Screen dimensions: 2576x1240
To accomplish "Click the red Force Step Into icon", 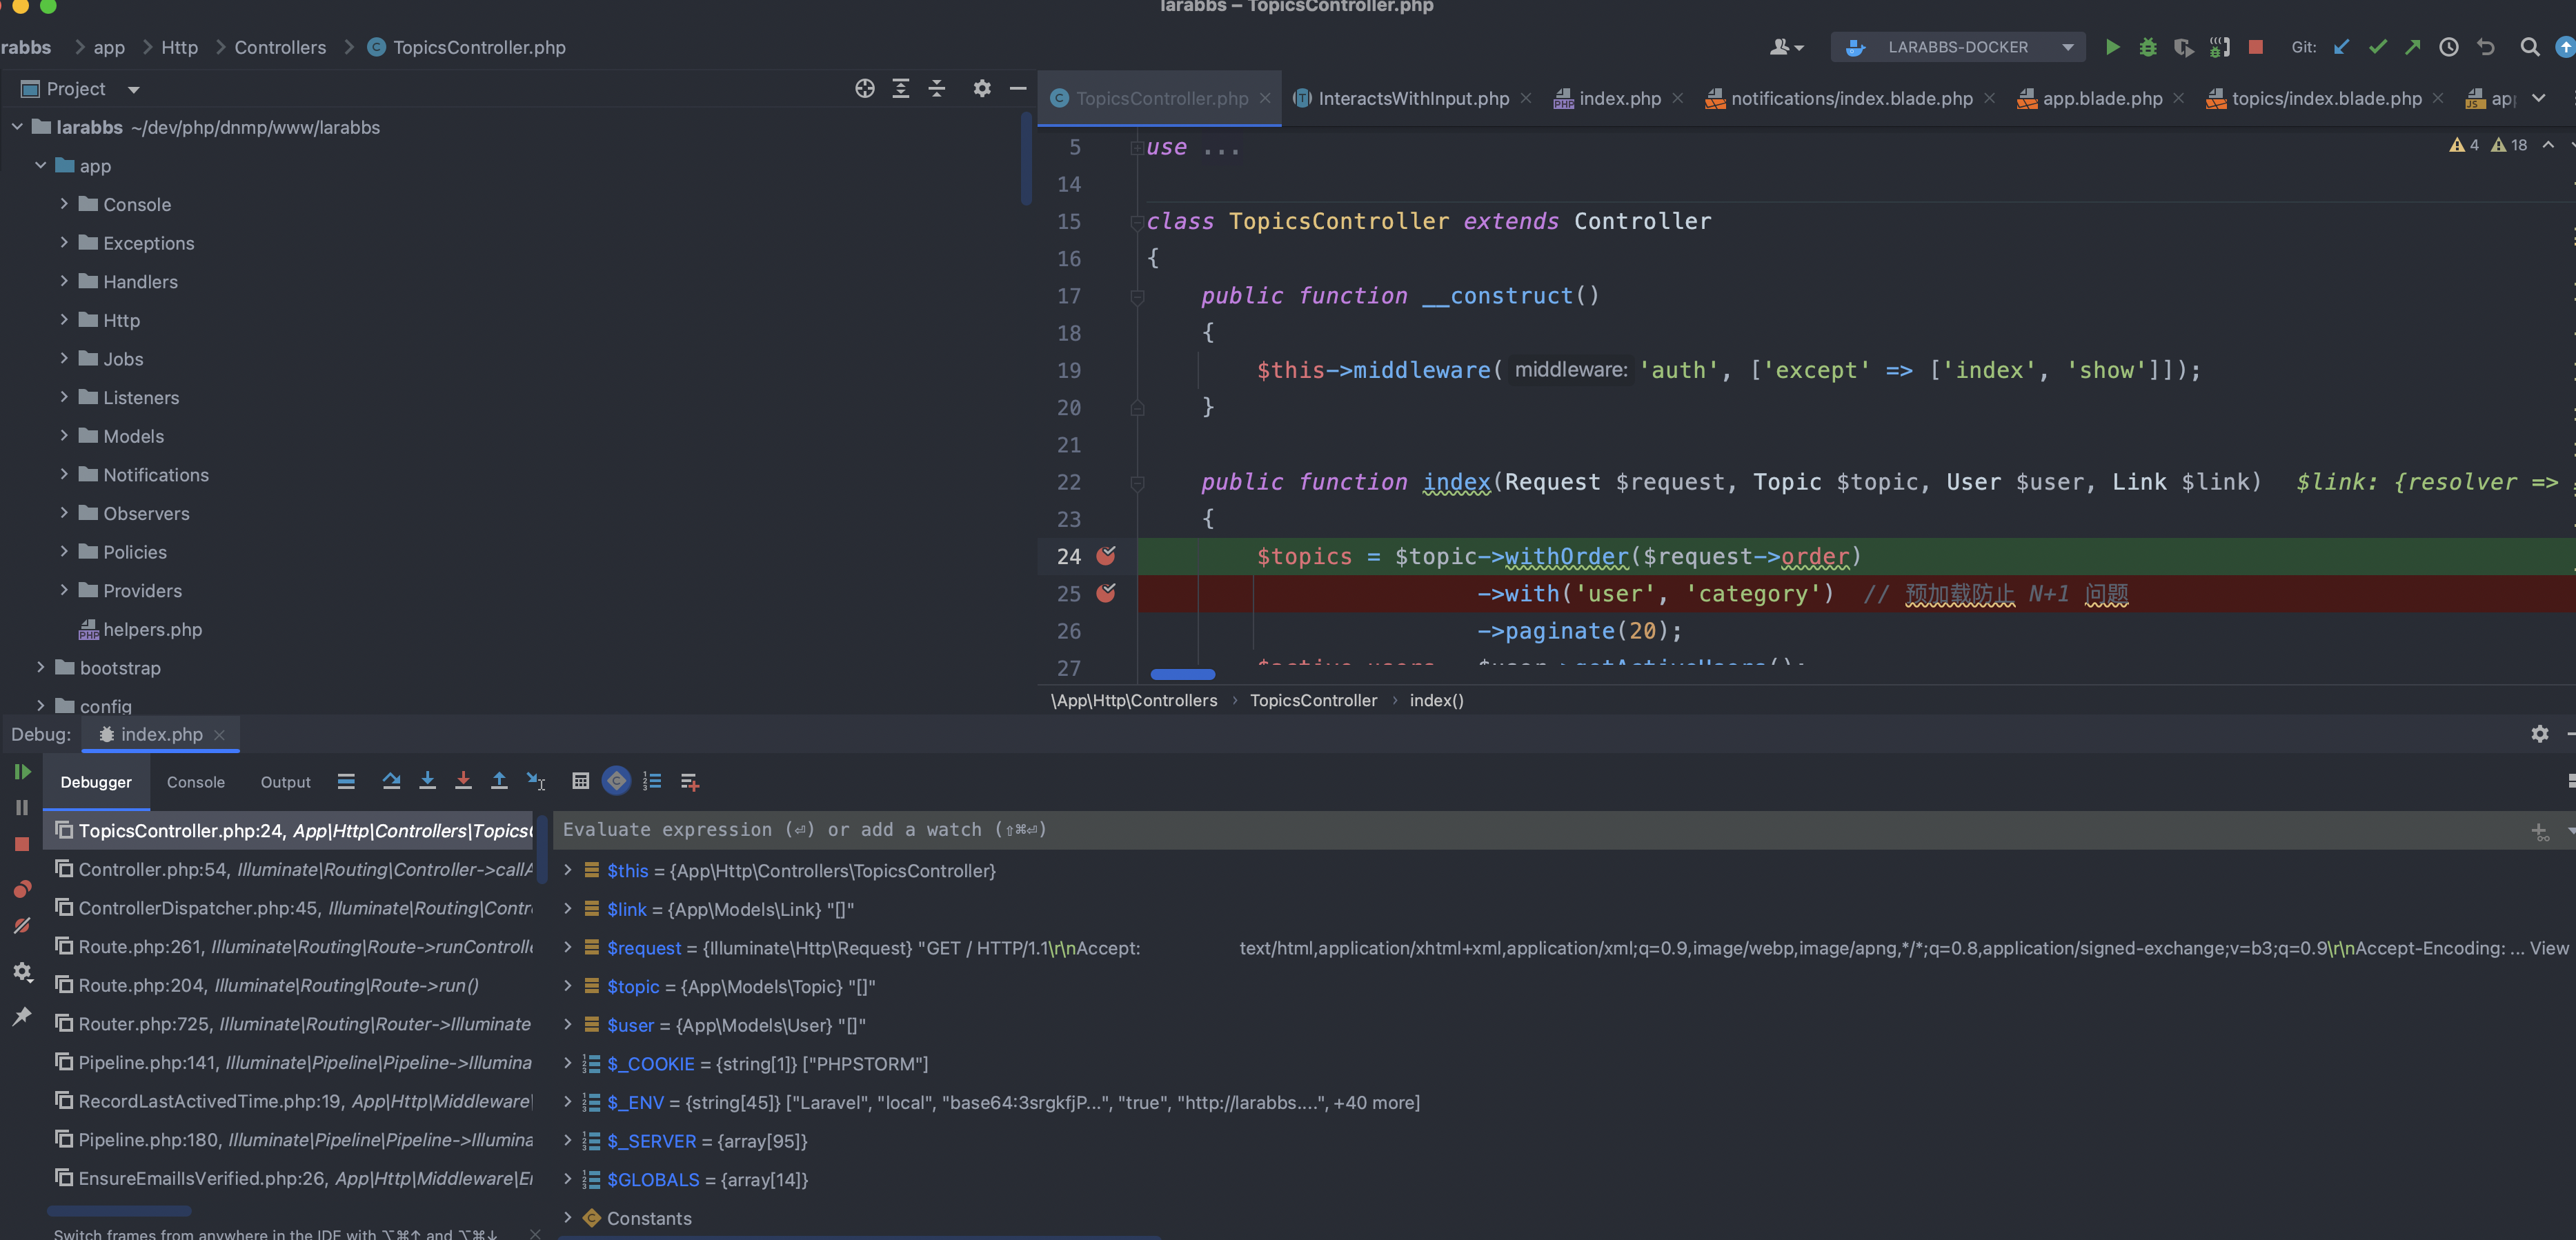I will 463,781.
